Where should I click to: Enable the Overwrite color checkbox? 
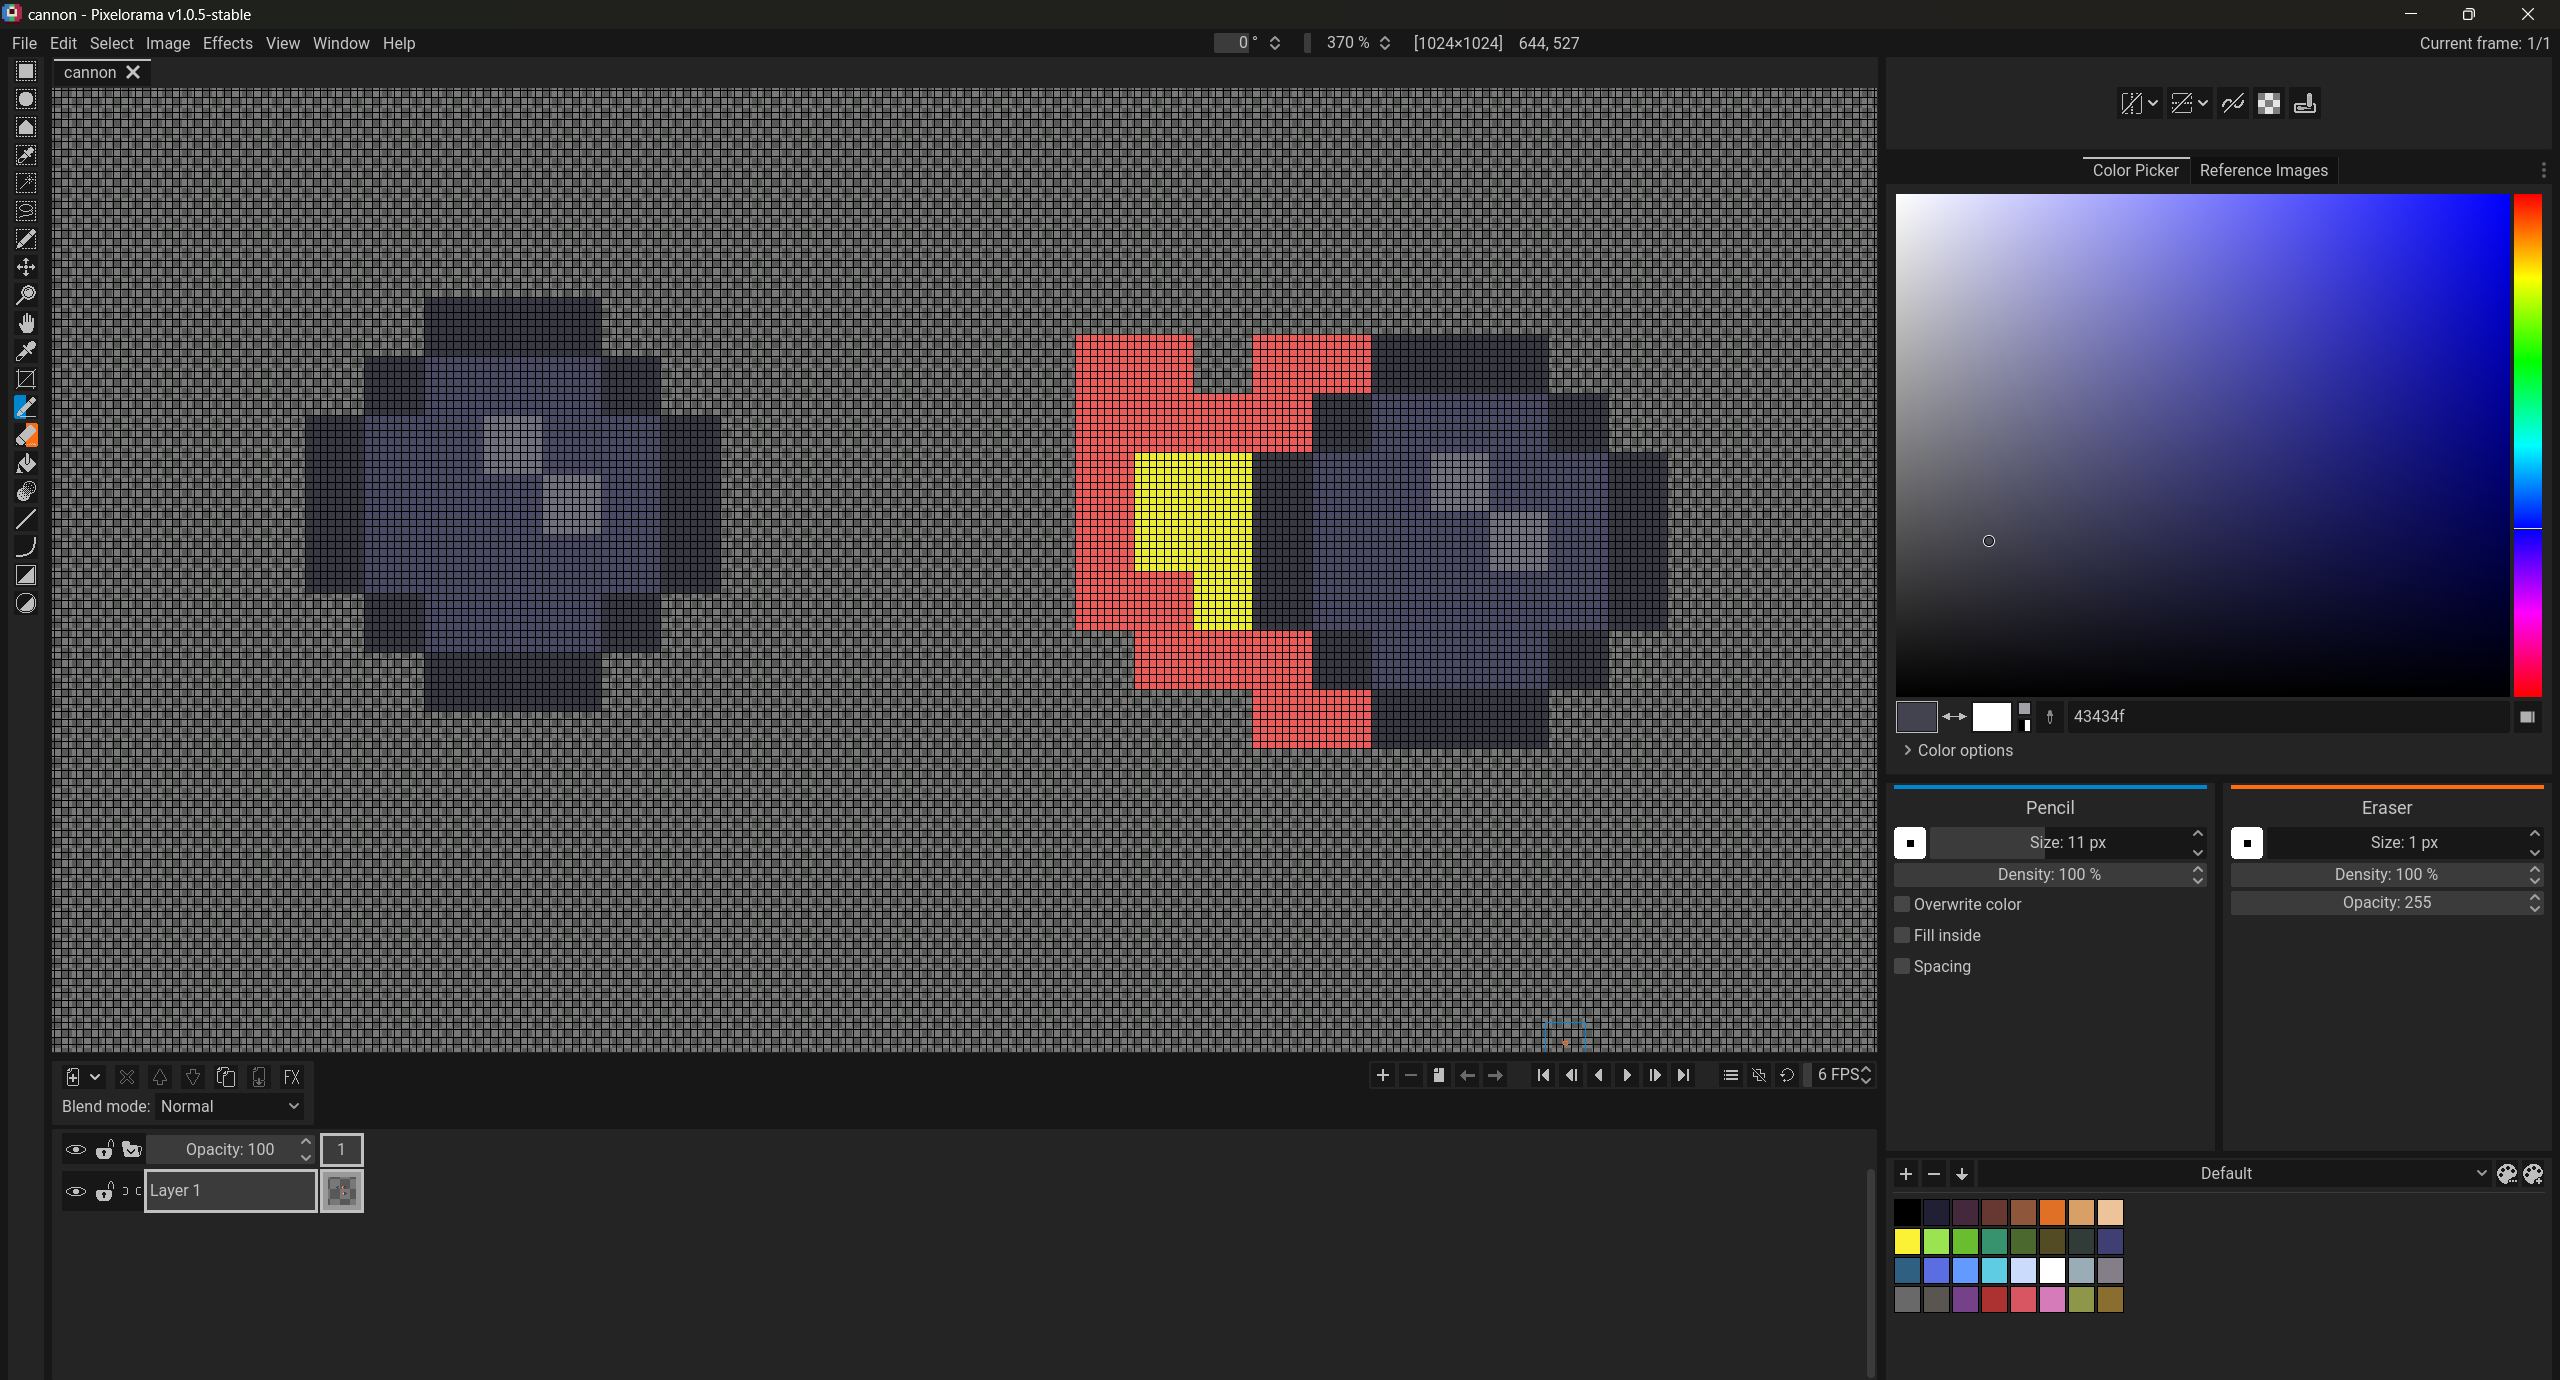click(1902, 904)
